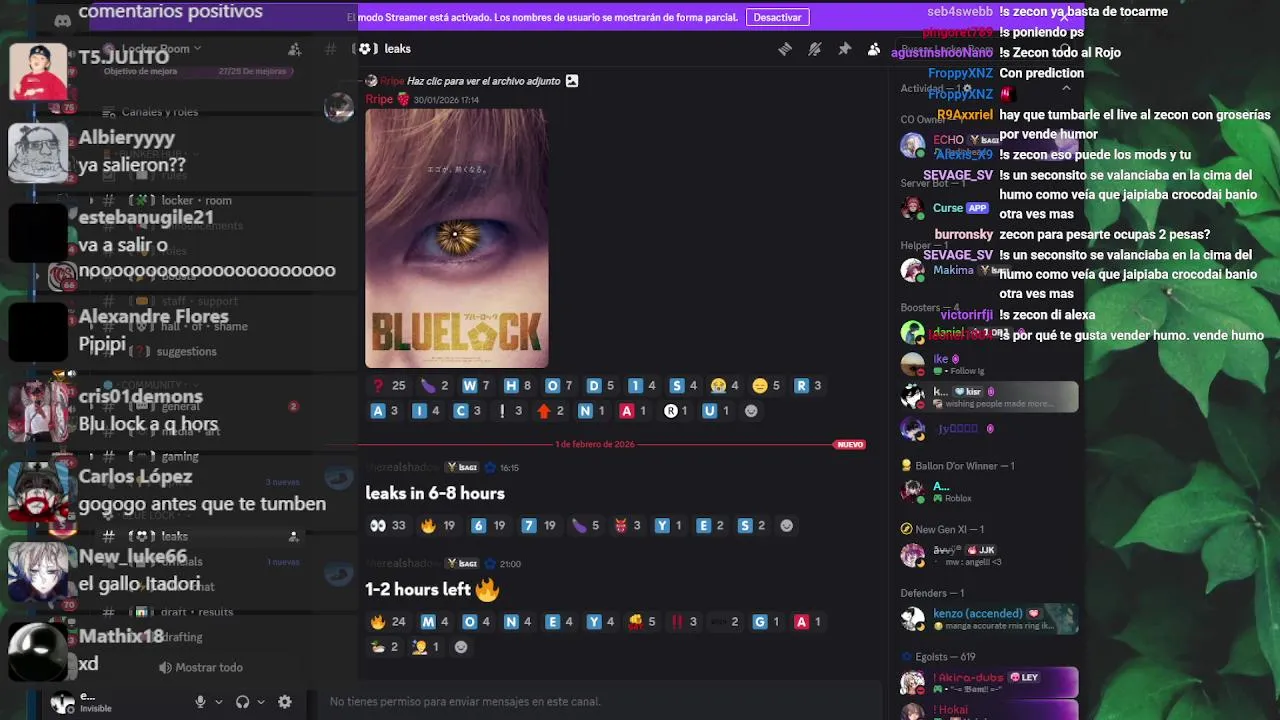Select the 'draft results' channel
Viewport: 1280px width, 720px height.
[x=197, y=612]
